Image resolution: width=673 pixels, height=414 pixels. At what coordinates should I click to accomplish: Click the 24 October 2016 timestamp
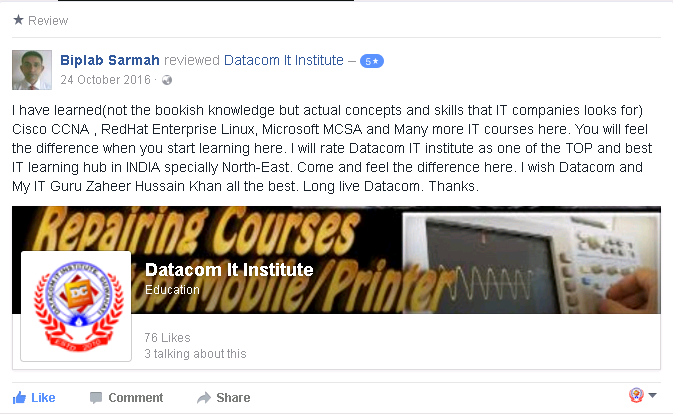pos(106,80)
